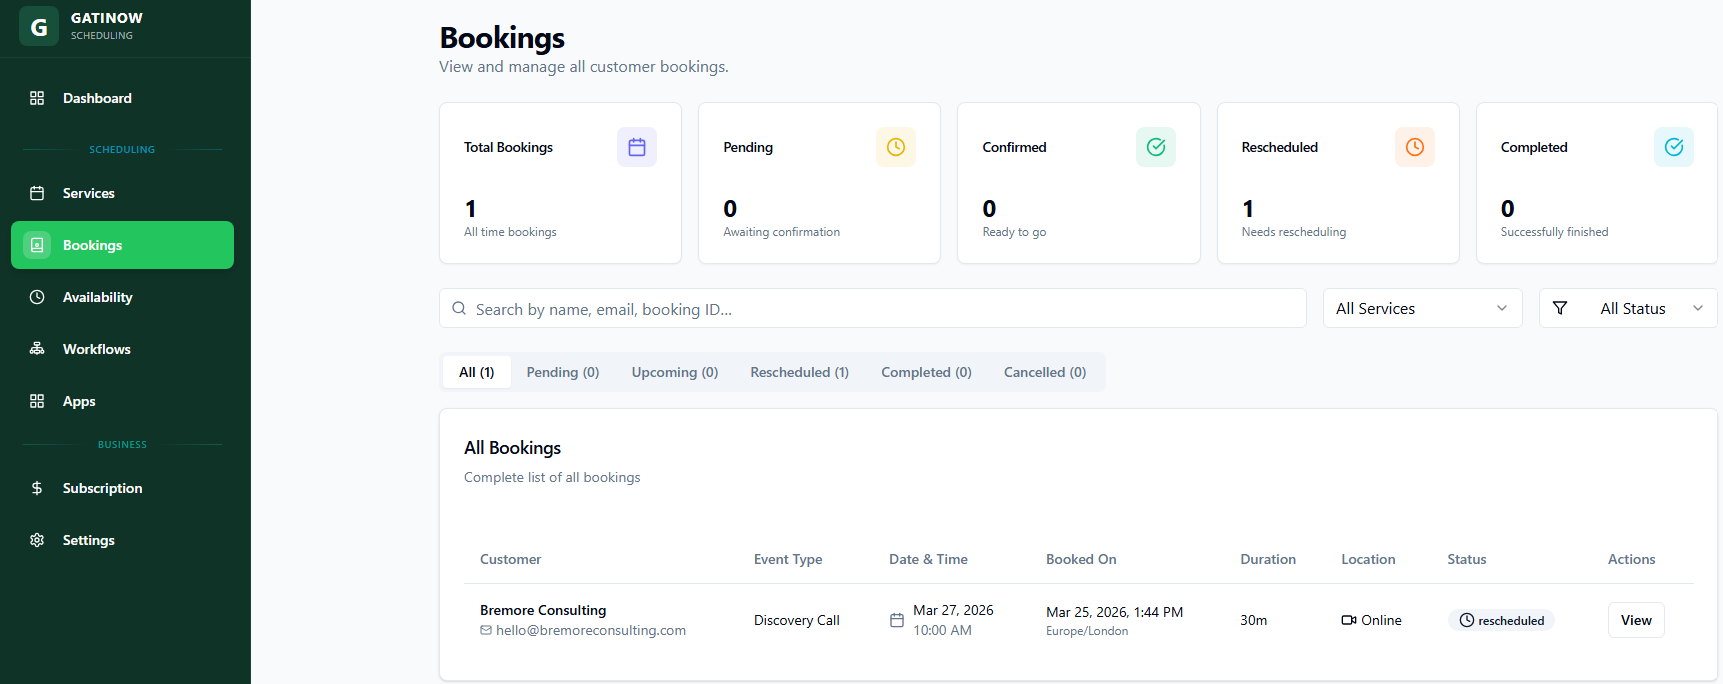The height and width of the screenshot is (684, 1723).
Task: Click the Pending stats card
Action: click(x=819, y=183)
